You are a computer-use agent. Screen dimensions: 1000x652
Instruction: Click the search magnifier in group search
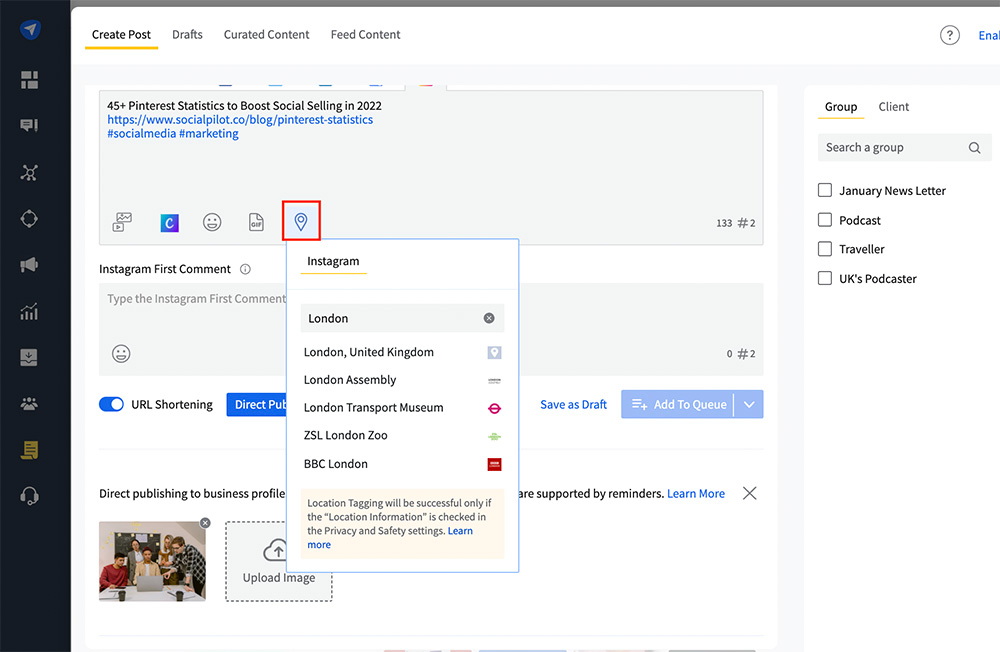click(974, 148)
